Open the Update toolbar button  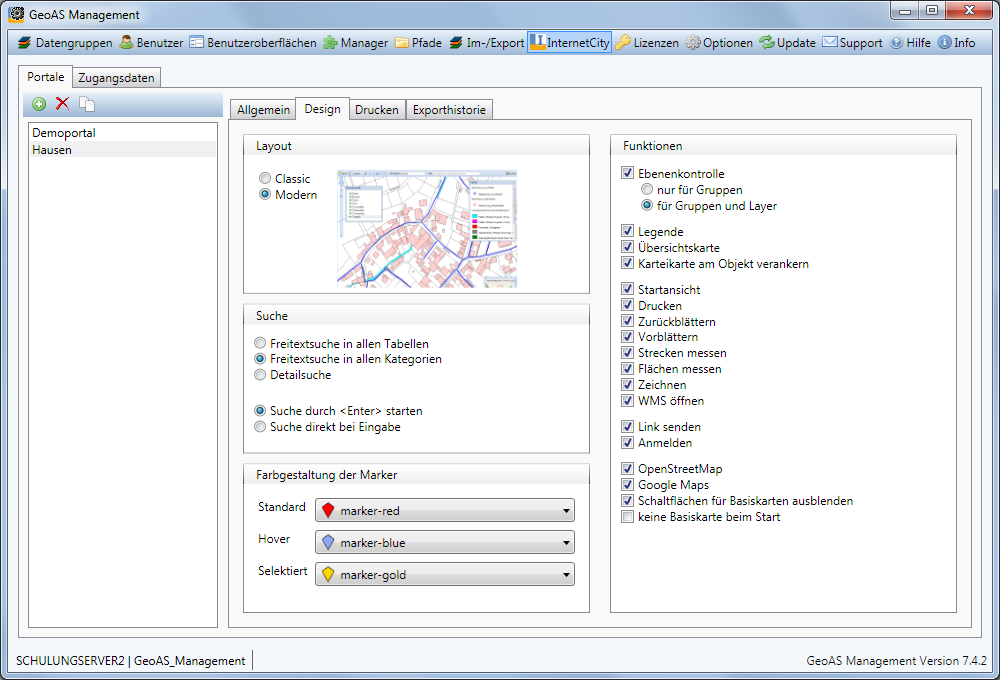[x=787, y=43]
